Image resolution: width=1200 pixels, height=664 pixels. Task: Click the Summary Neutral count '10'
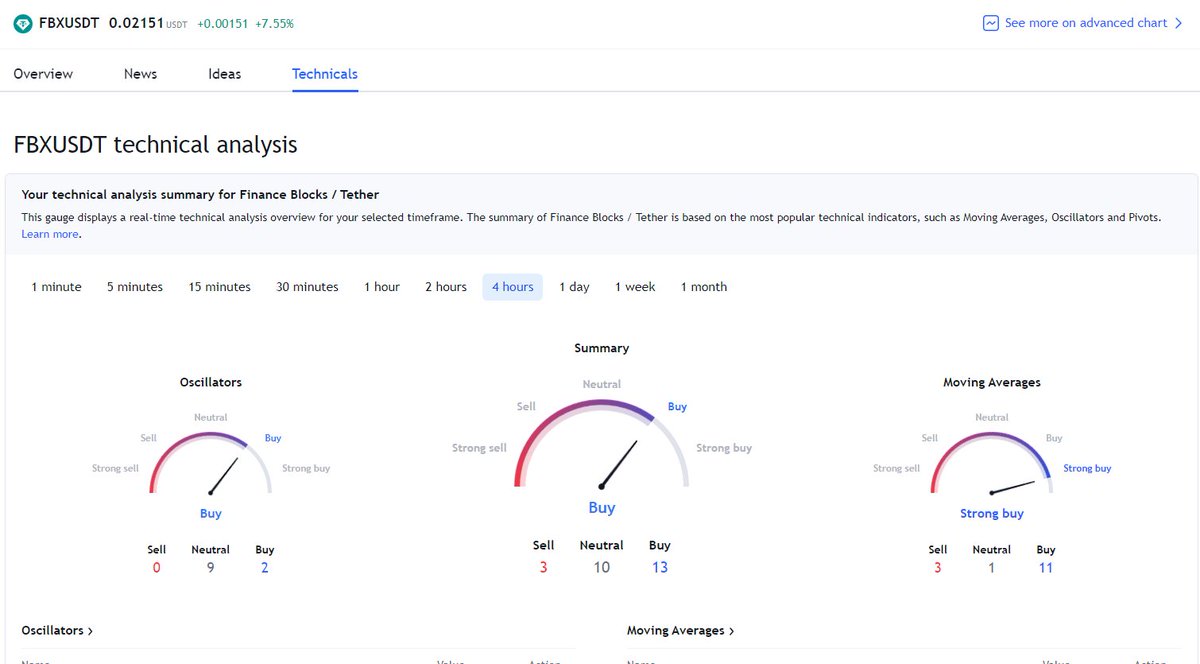[x=602, y=567]
